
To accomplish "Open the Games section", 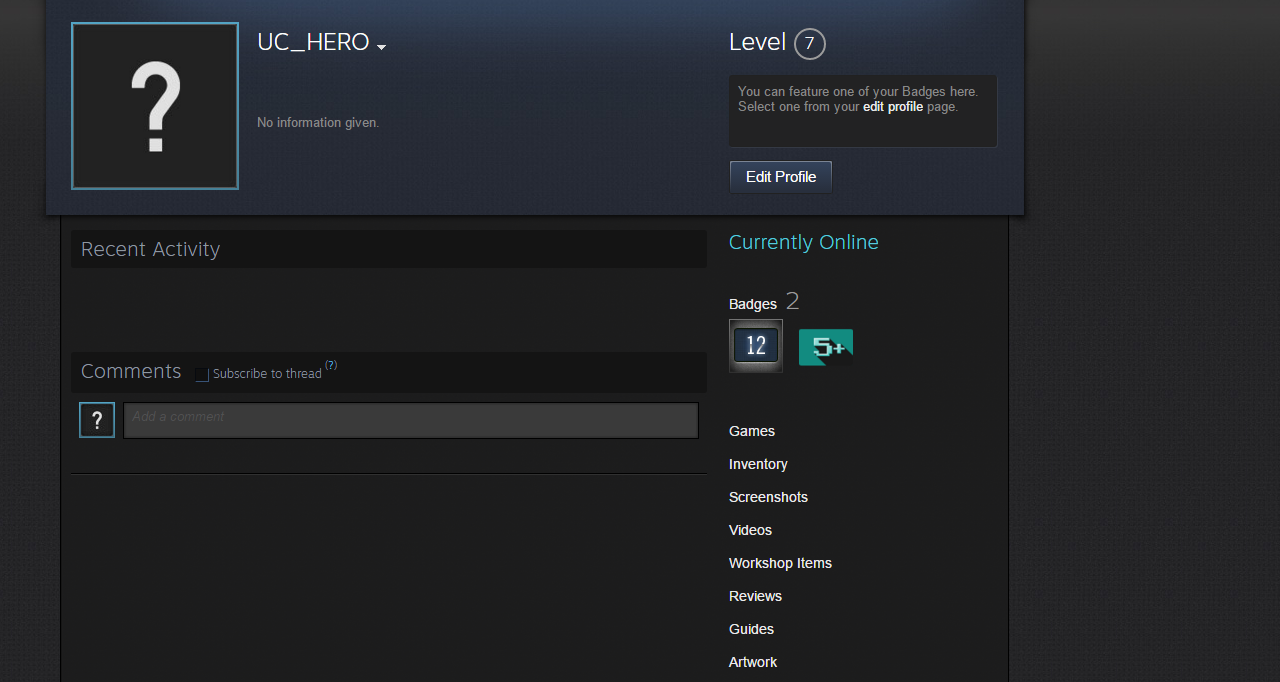I will [752, 431].
